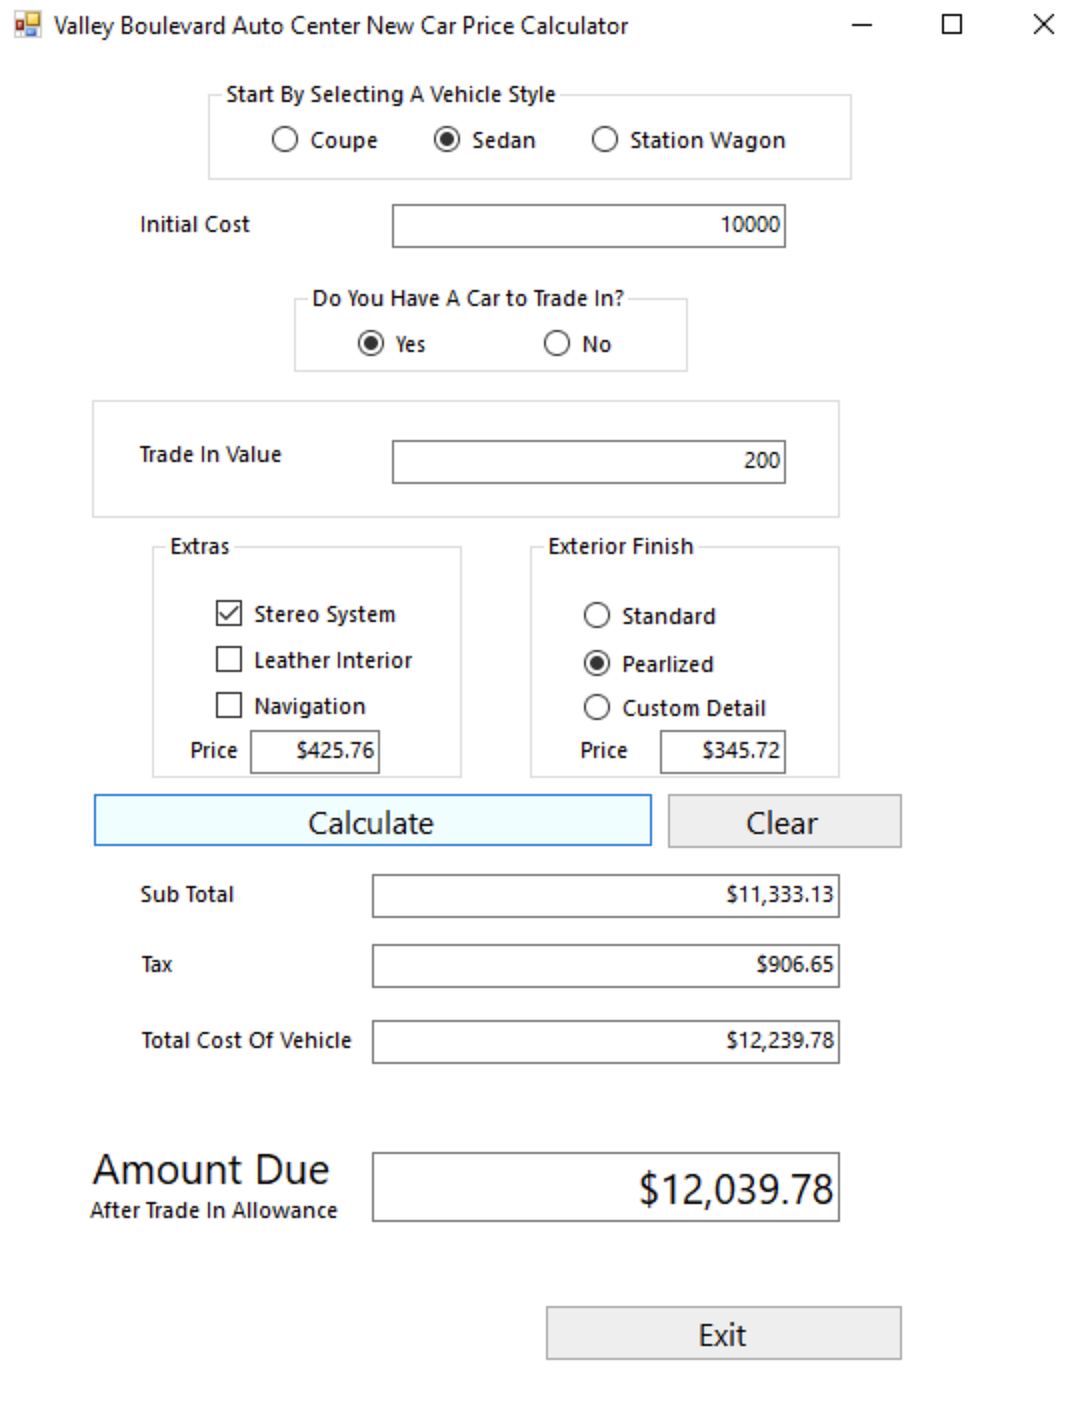Enable the Leather Interior option

point(229,659)
